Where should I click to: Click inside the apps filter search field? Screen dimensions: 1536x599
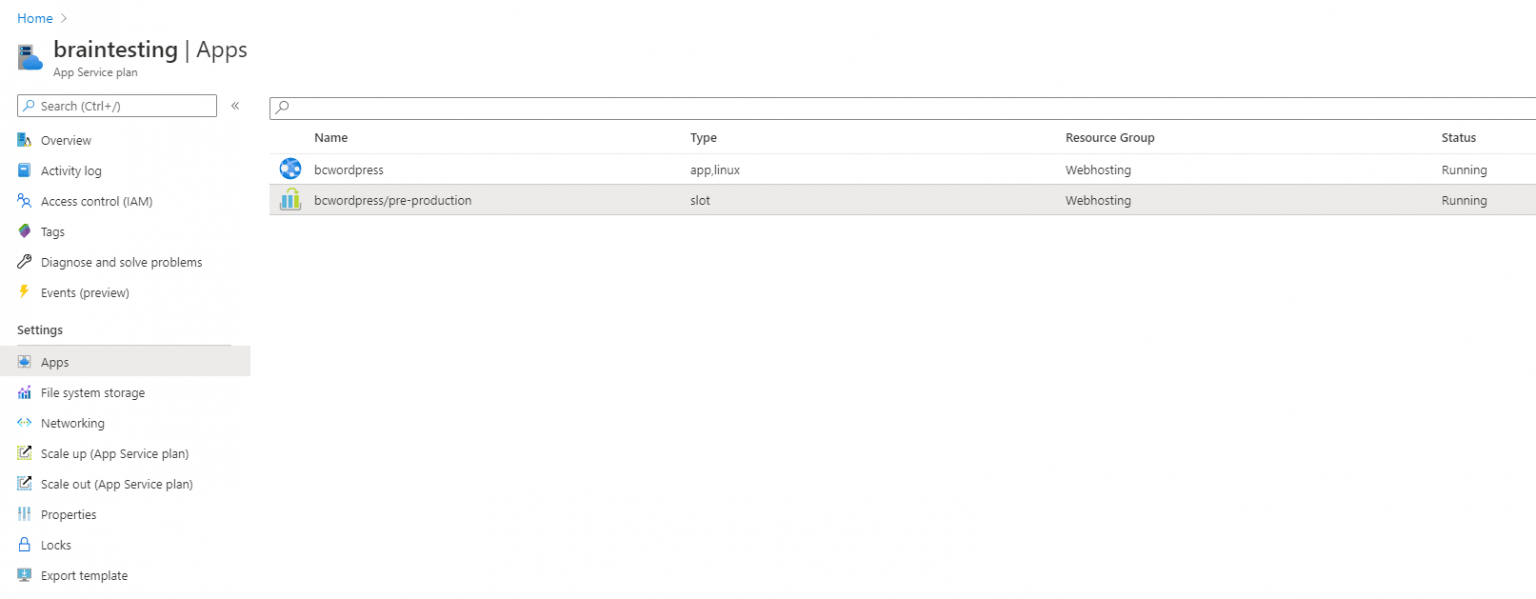500,105
